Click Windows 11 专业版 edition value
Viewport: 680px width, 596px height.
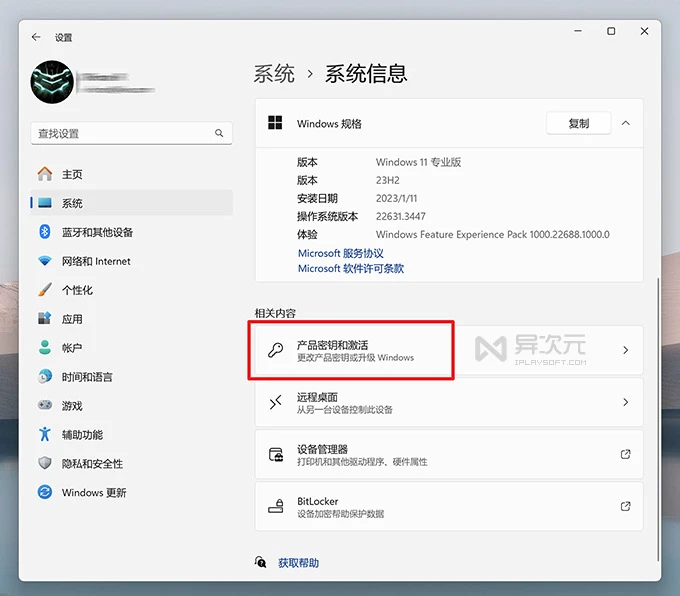pyautogui.click(x=418, y=162)
